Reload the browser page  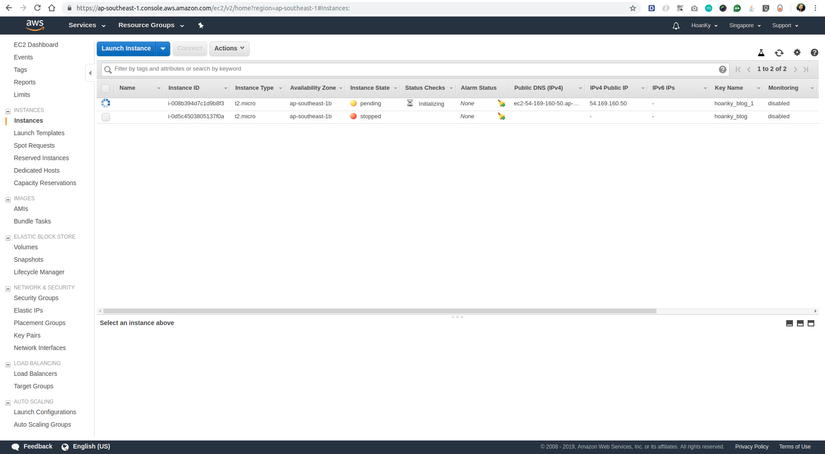coord(37,8)
